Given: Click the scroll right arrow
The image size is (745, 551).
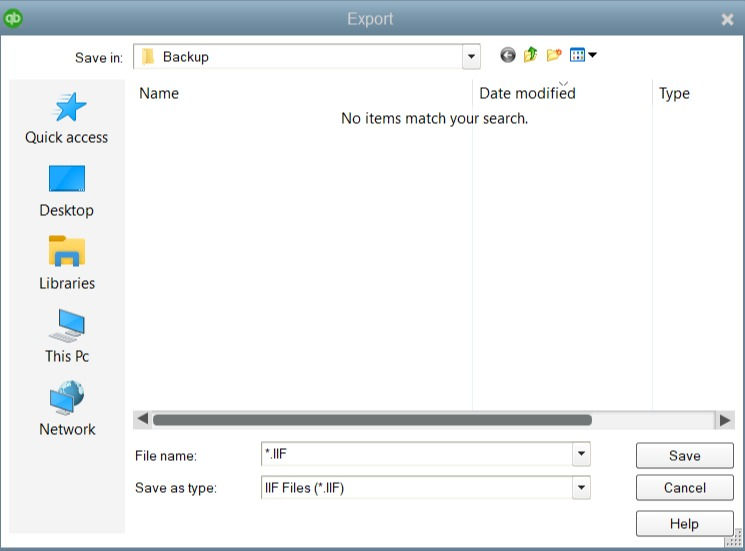Looking at the screenshot, I should click(x=725, y=420).
